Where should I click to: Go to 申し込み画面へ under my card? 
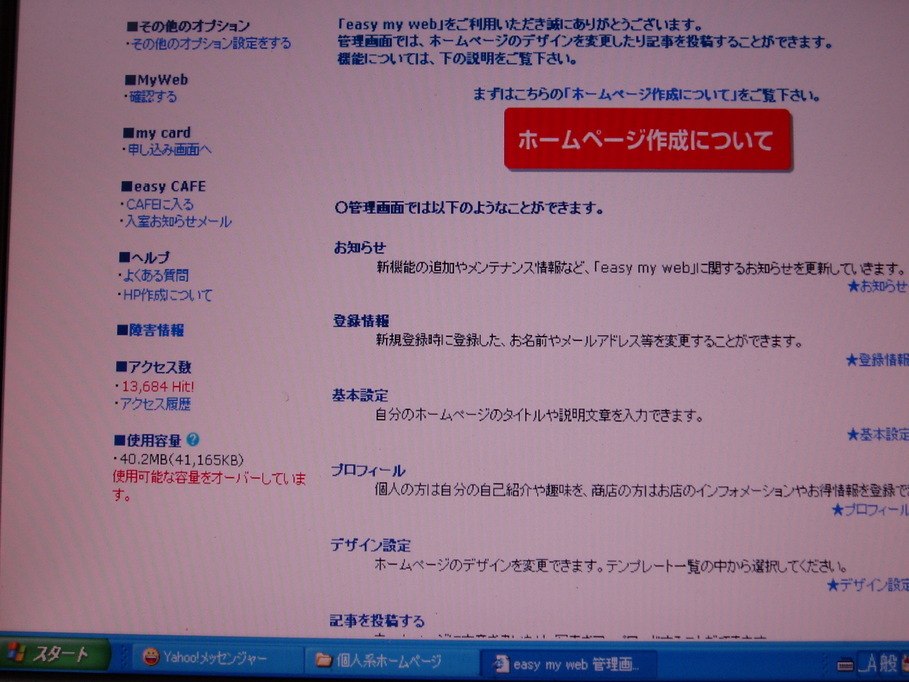click(x=169, y=150)
